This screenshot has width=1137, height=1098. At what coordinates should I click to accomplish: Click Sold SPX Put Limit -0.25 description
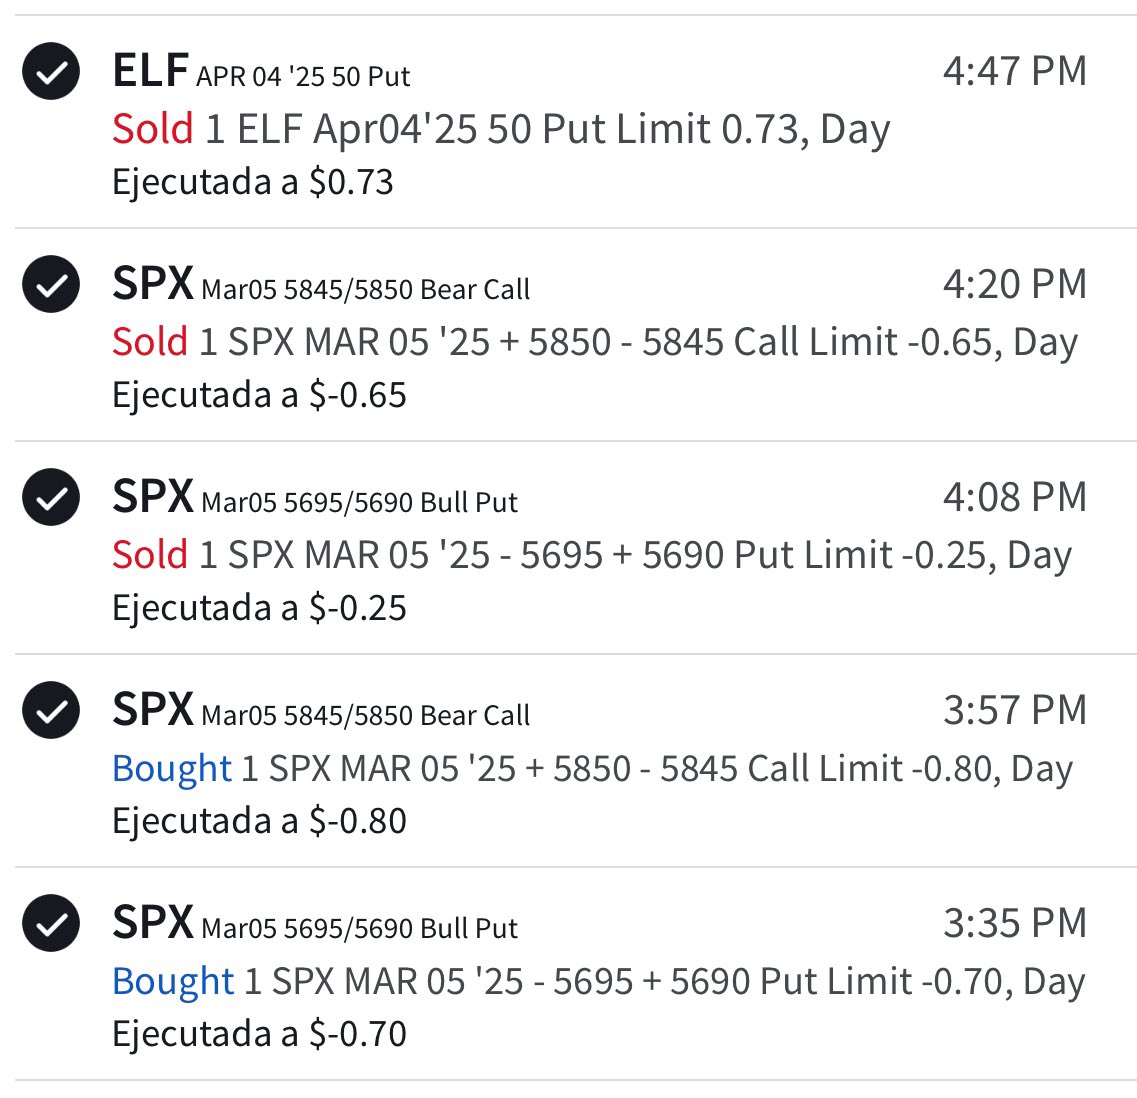592,556
